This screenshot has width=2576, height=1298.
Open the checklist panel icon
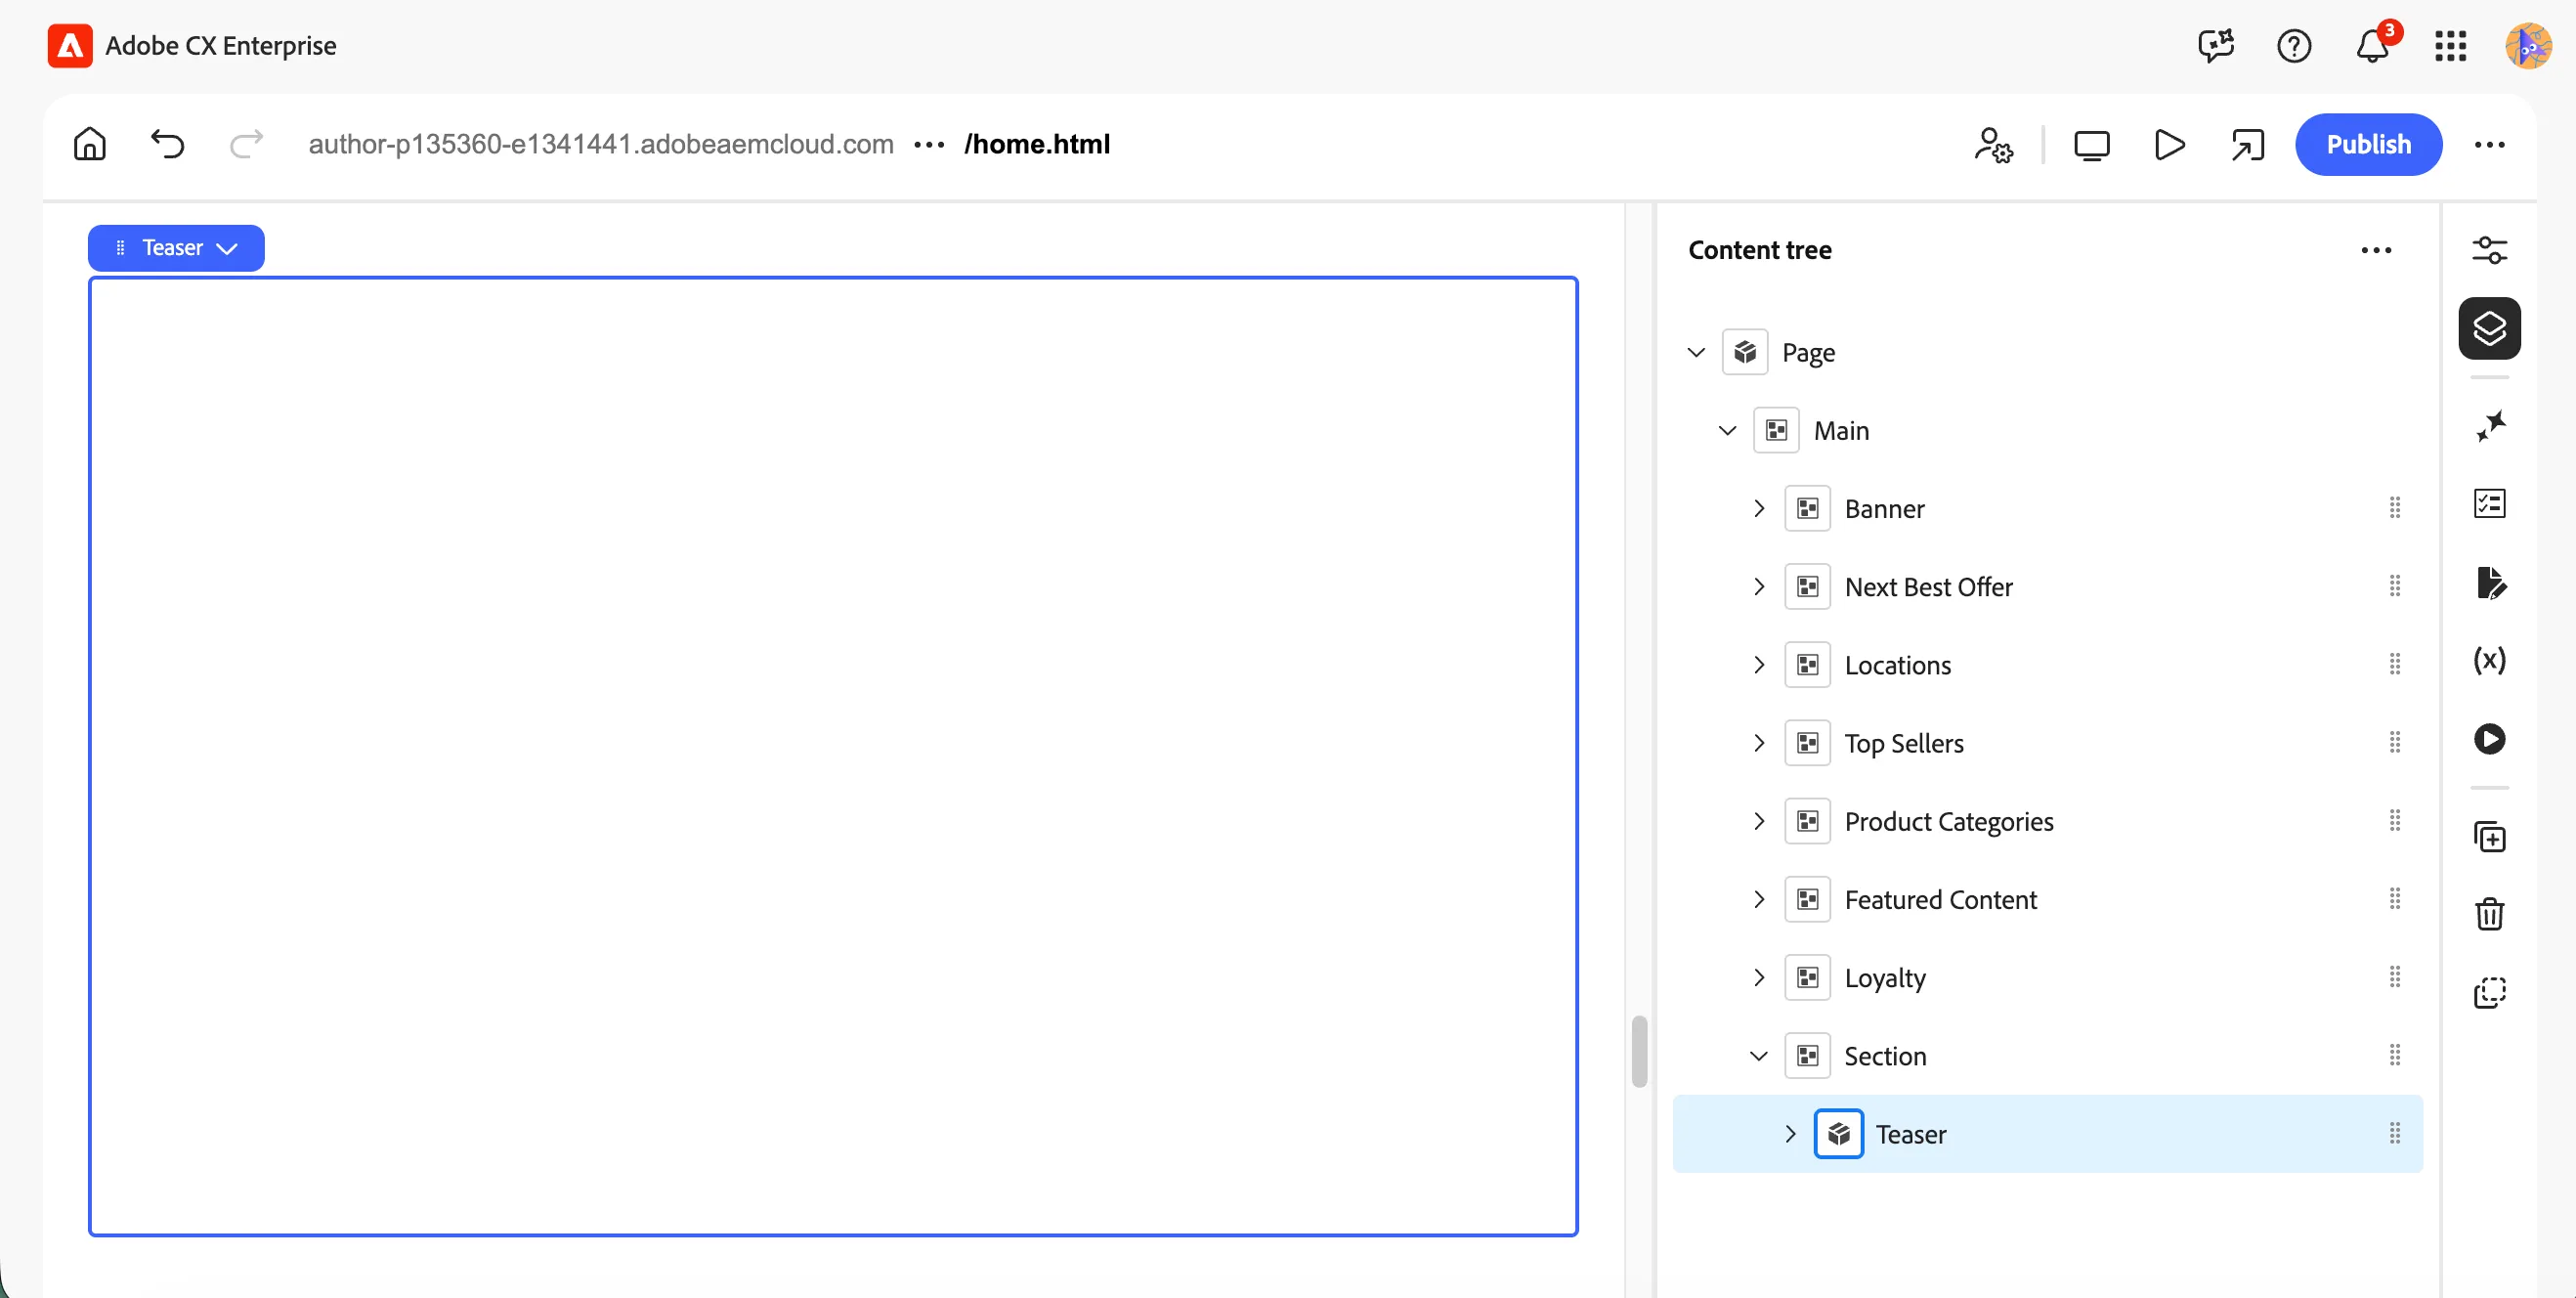click(x=2489, y=503)
